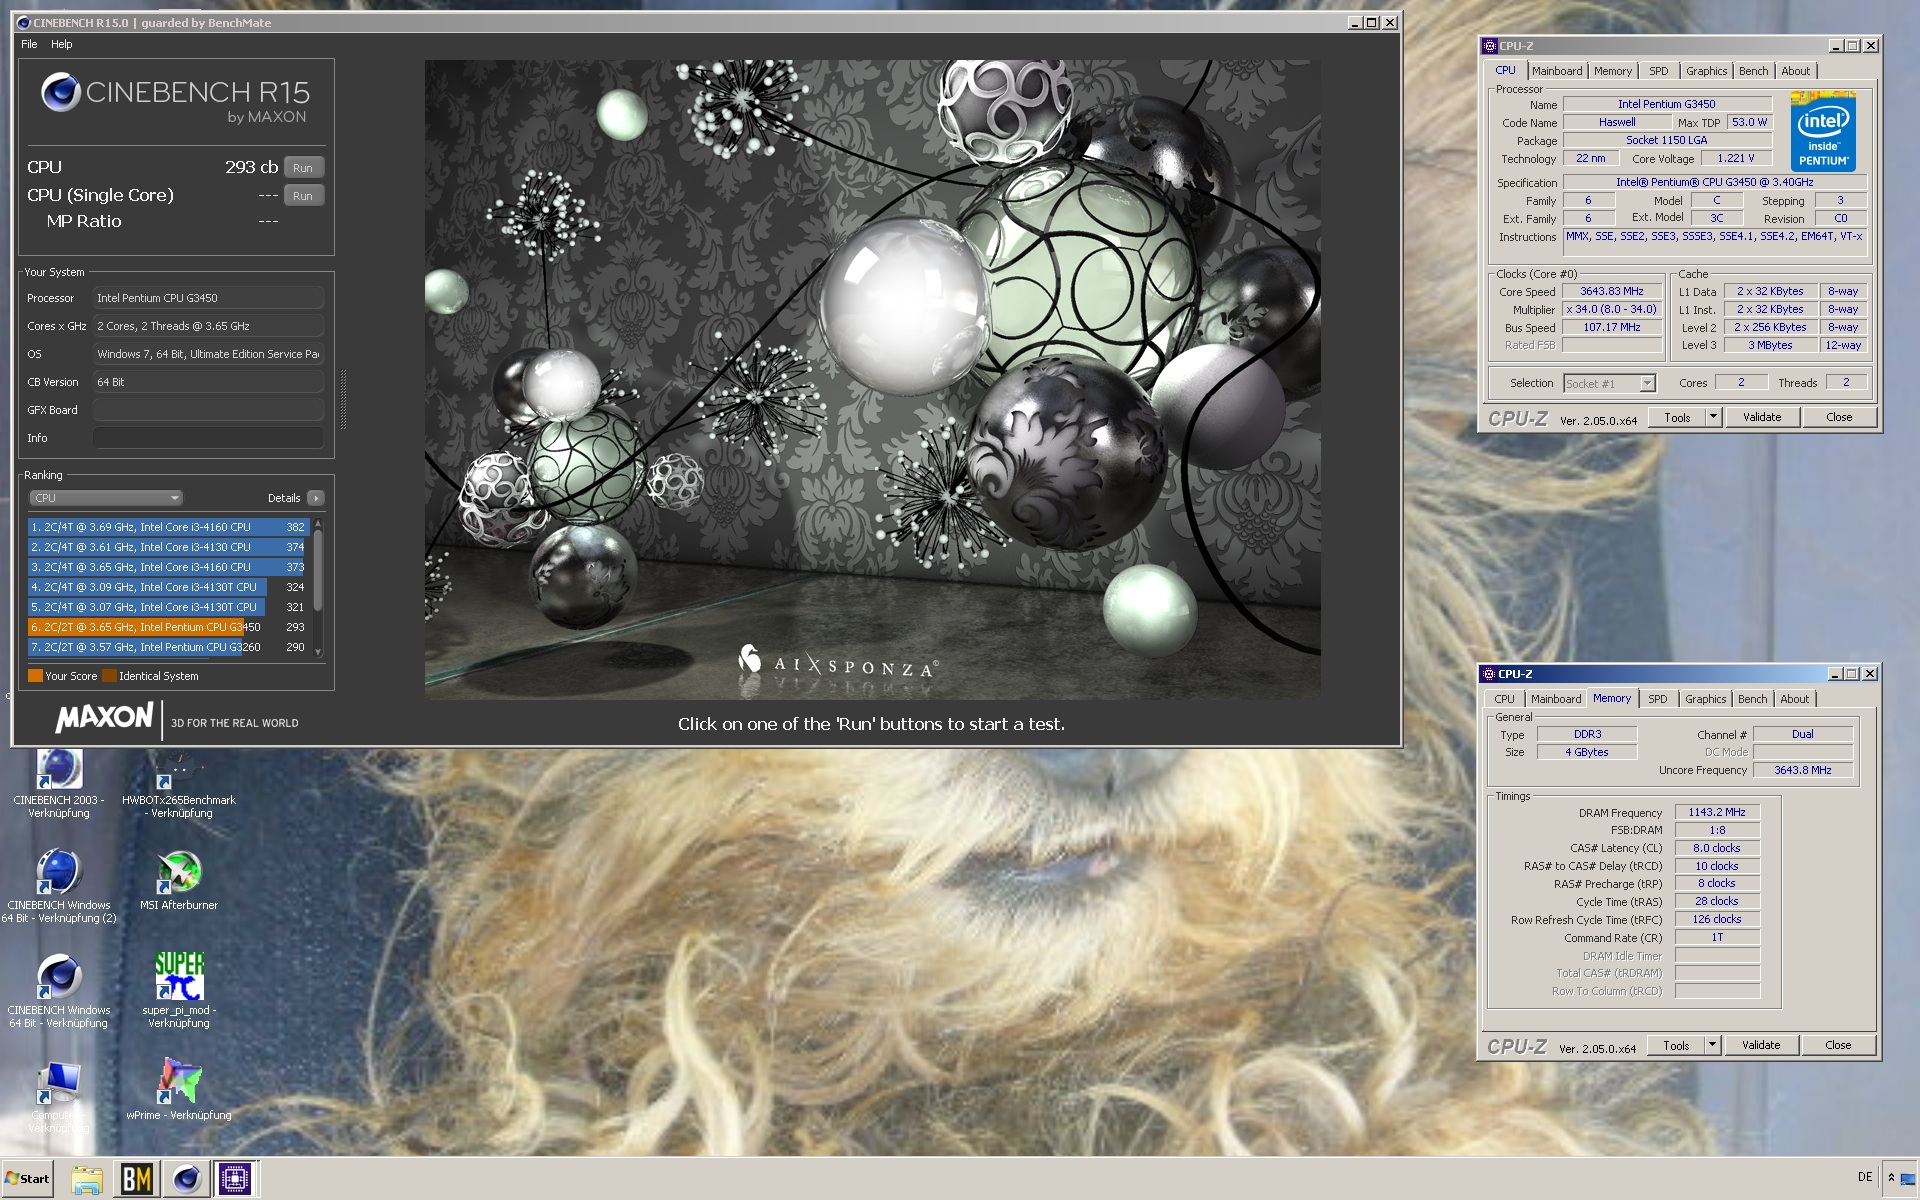The height and width of the screenshot is (1200, 1920).
Task: Click Intel Pentium logo in CPU-Z
Action: tap(1823, 132)
